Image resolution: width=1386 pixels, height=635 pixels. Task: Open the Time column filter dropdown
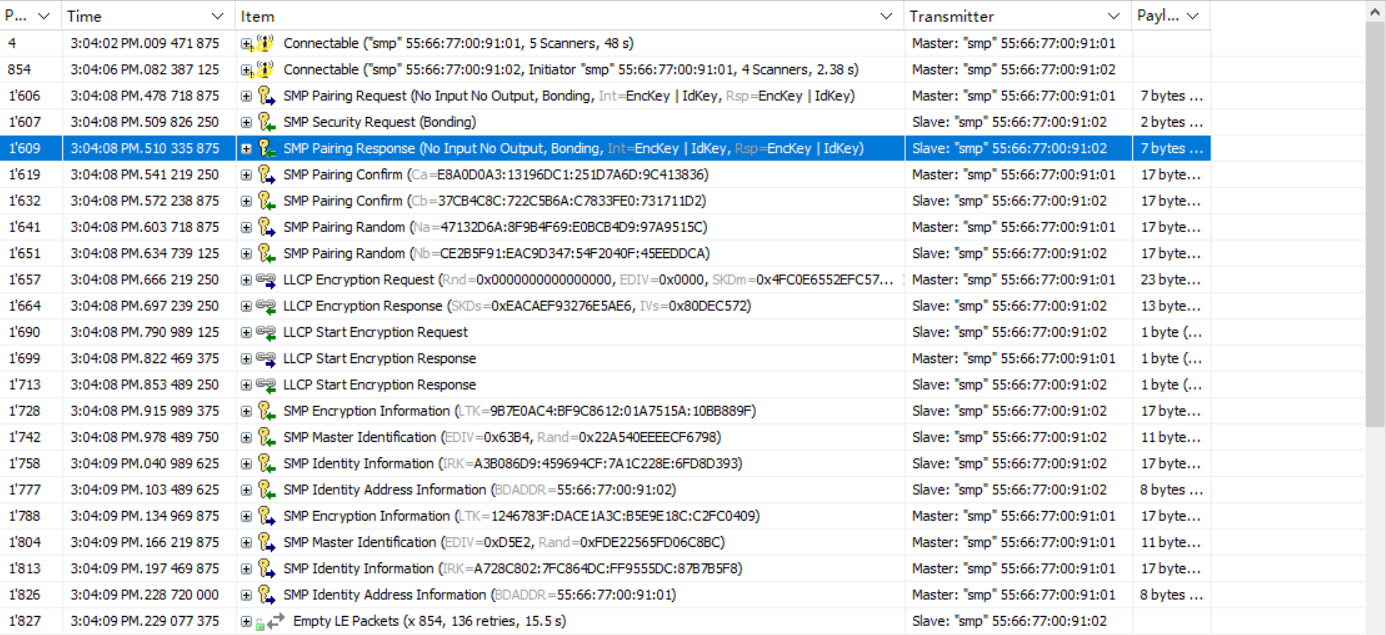coord(215,16)
